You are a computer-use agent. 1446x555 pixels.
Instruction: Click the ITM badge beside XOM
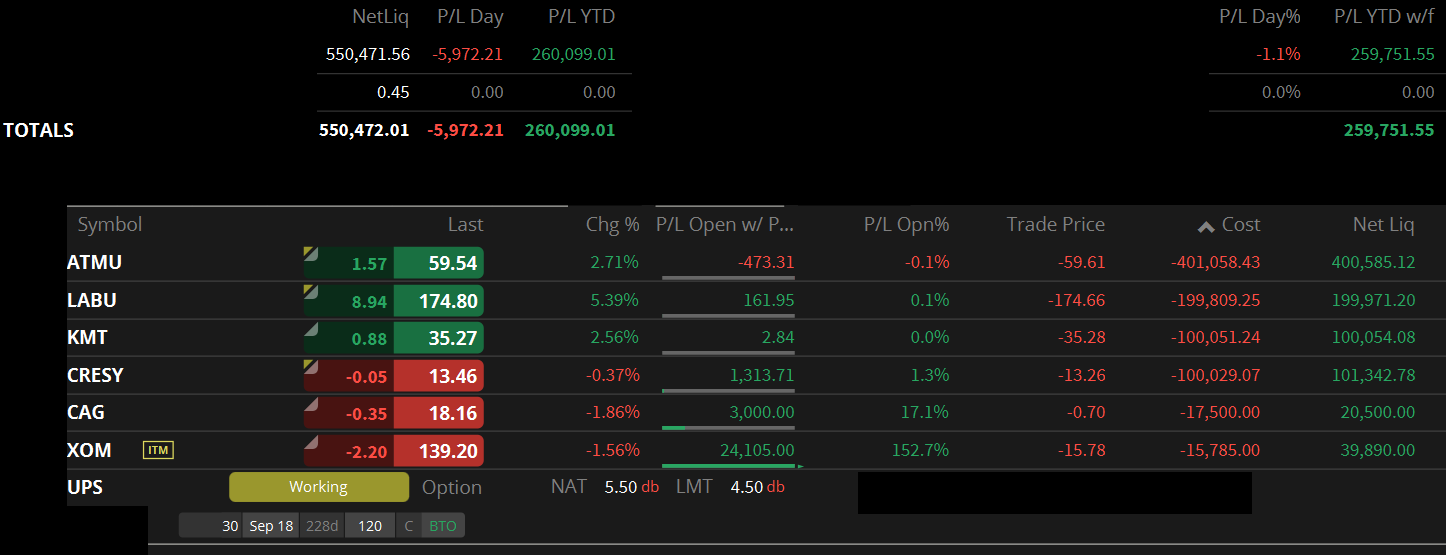158,450
